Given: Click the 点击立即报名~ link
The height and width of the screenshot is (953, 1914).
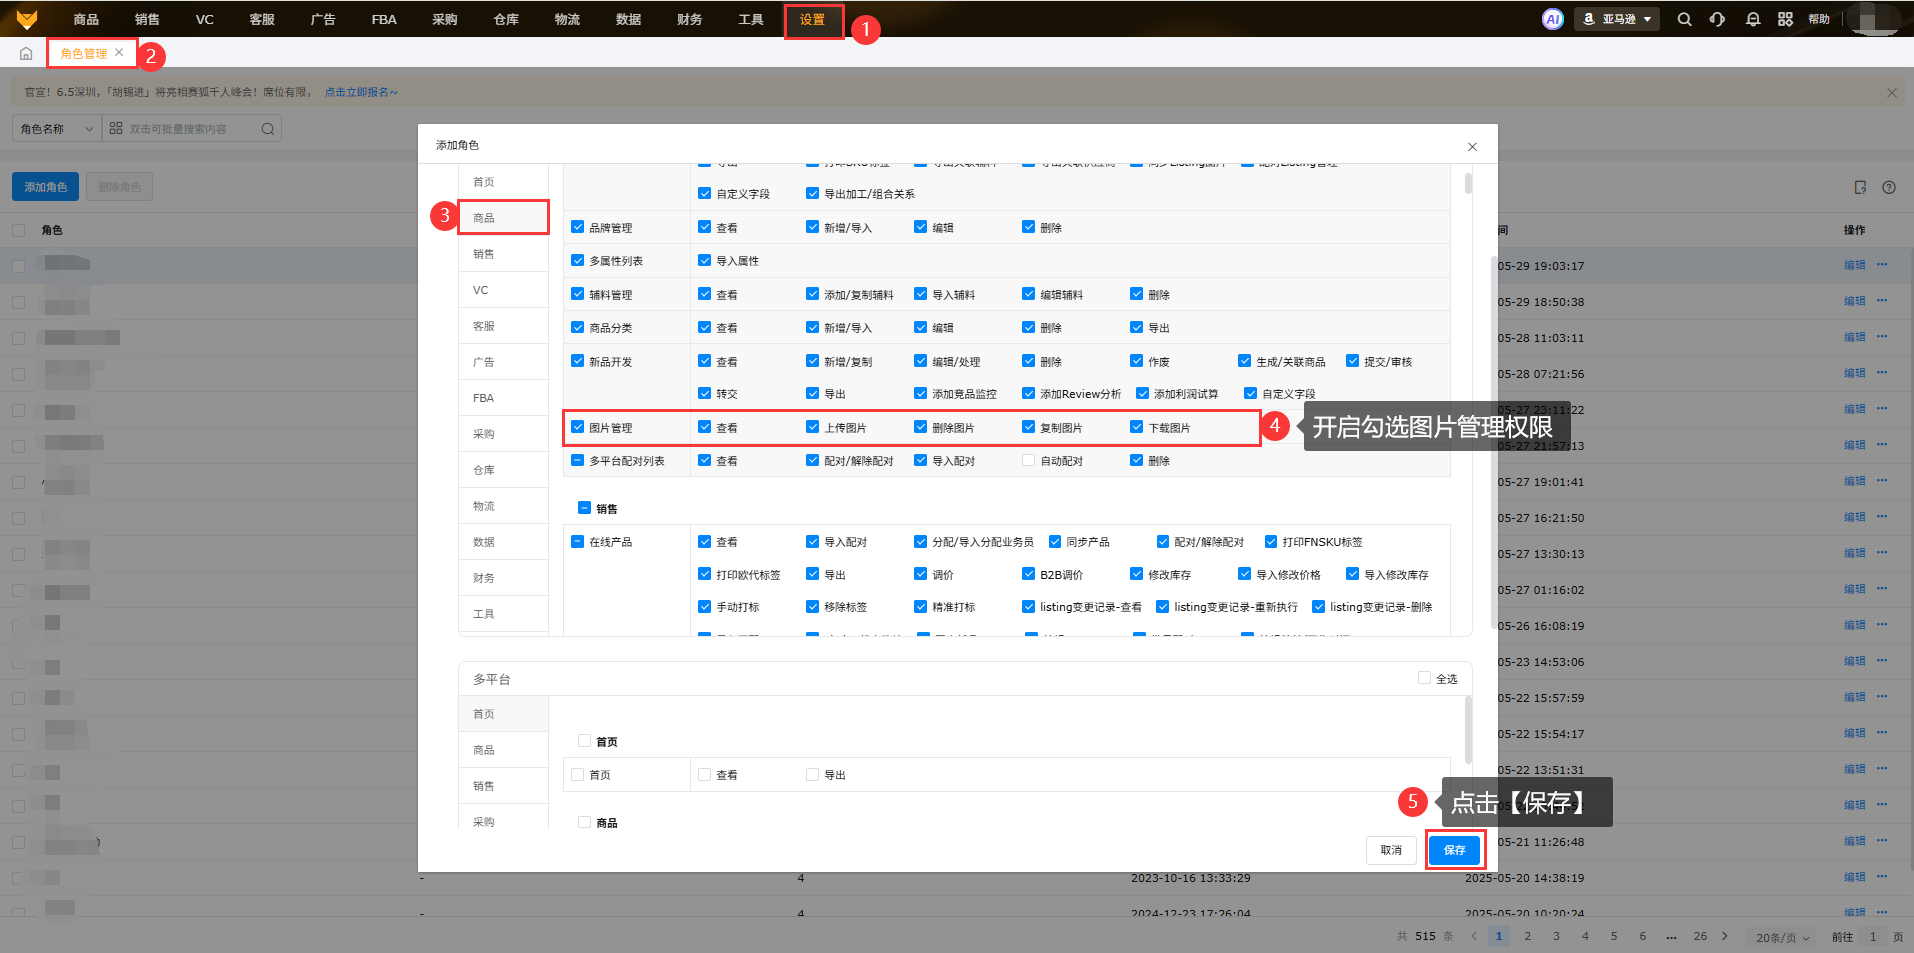Looking at the screenshot, I should 361,92.
